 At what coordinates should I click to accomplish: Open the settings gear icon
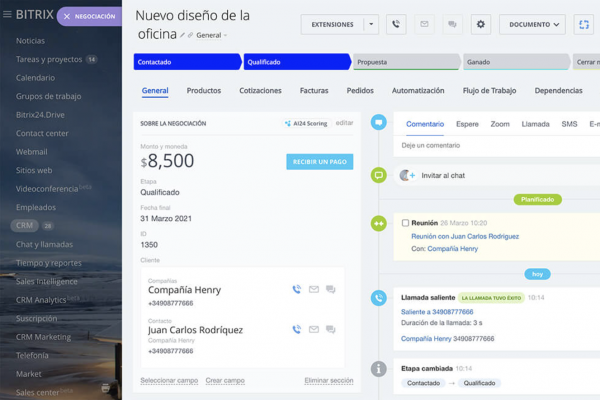(480, 25)
